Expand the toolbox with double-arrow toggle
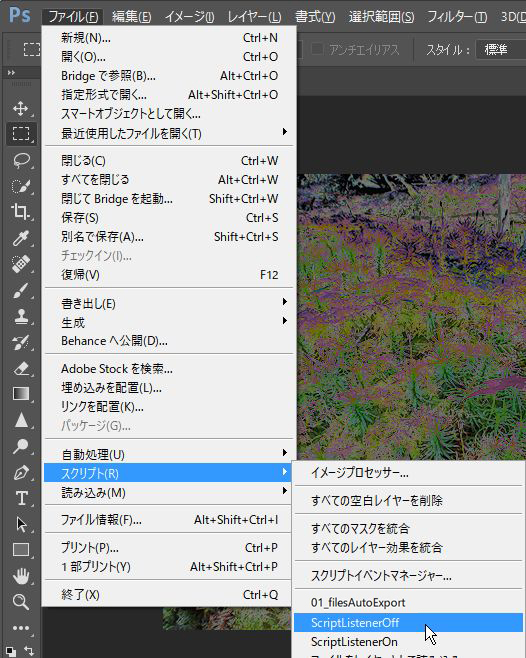Viewport: 526px width, 658px height. point(11,73)
